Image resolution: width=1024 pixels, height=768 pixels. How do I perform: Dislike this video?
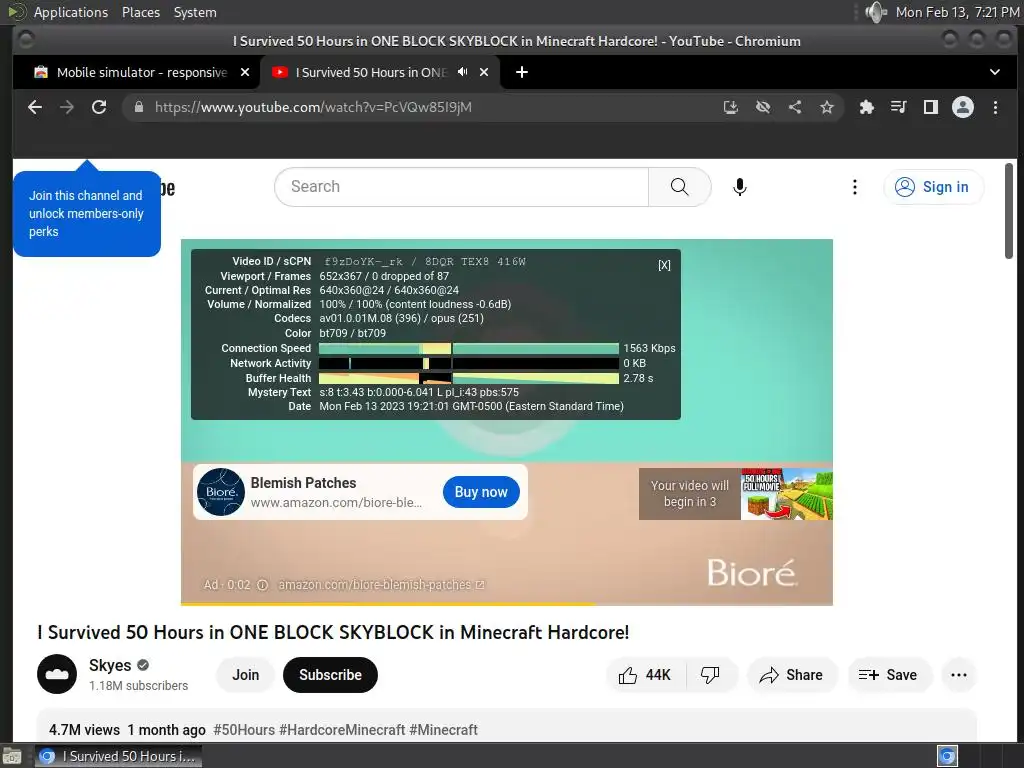[711, 675]
